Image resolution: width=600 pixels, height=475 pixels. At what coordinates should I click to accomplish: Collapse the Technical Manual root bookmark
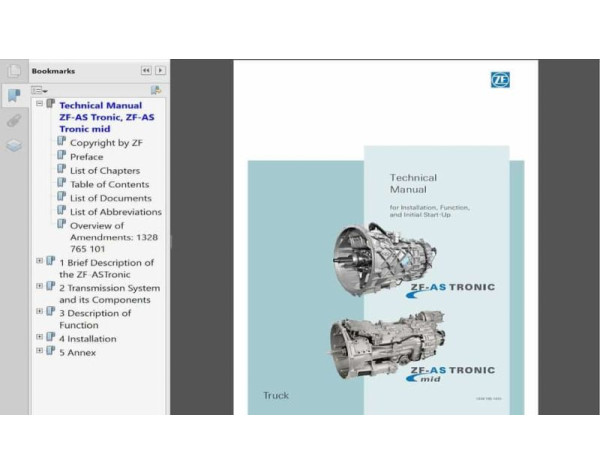click(39, 103)
